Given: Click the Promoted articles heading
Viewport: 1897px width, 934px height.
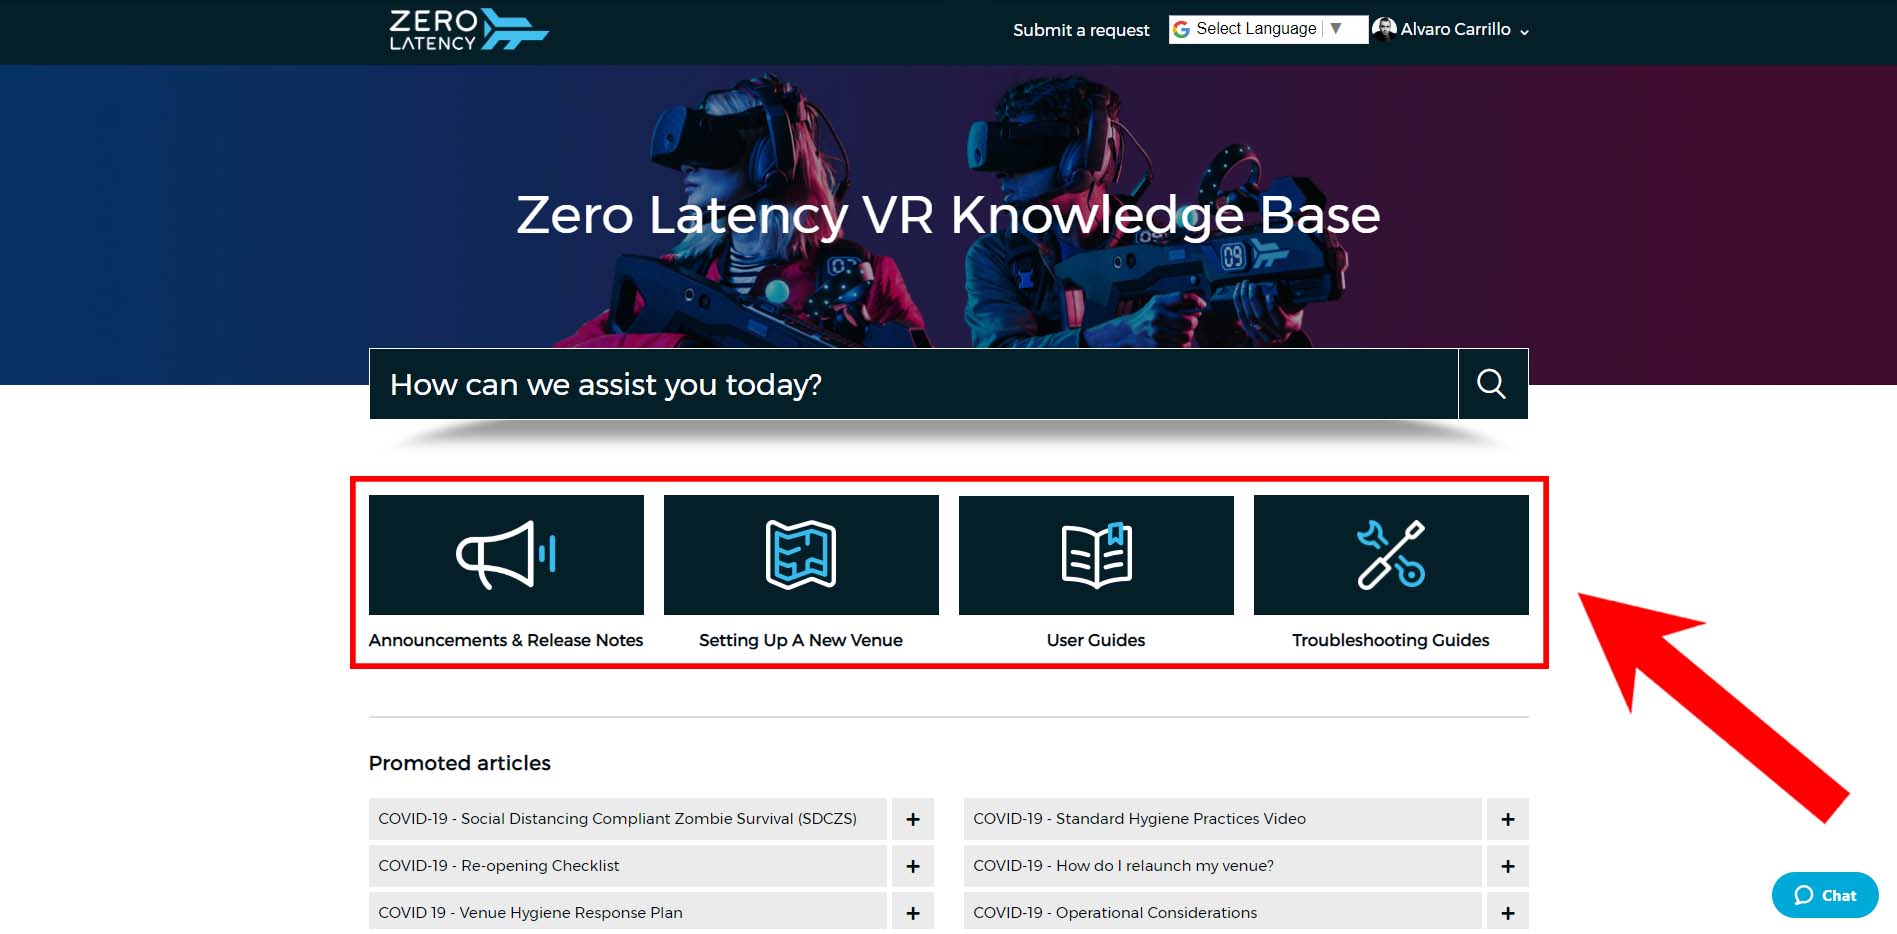Looking at the screenshot, I should (x=460, y=763).
